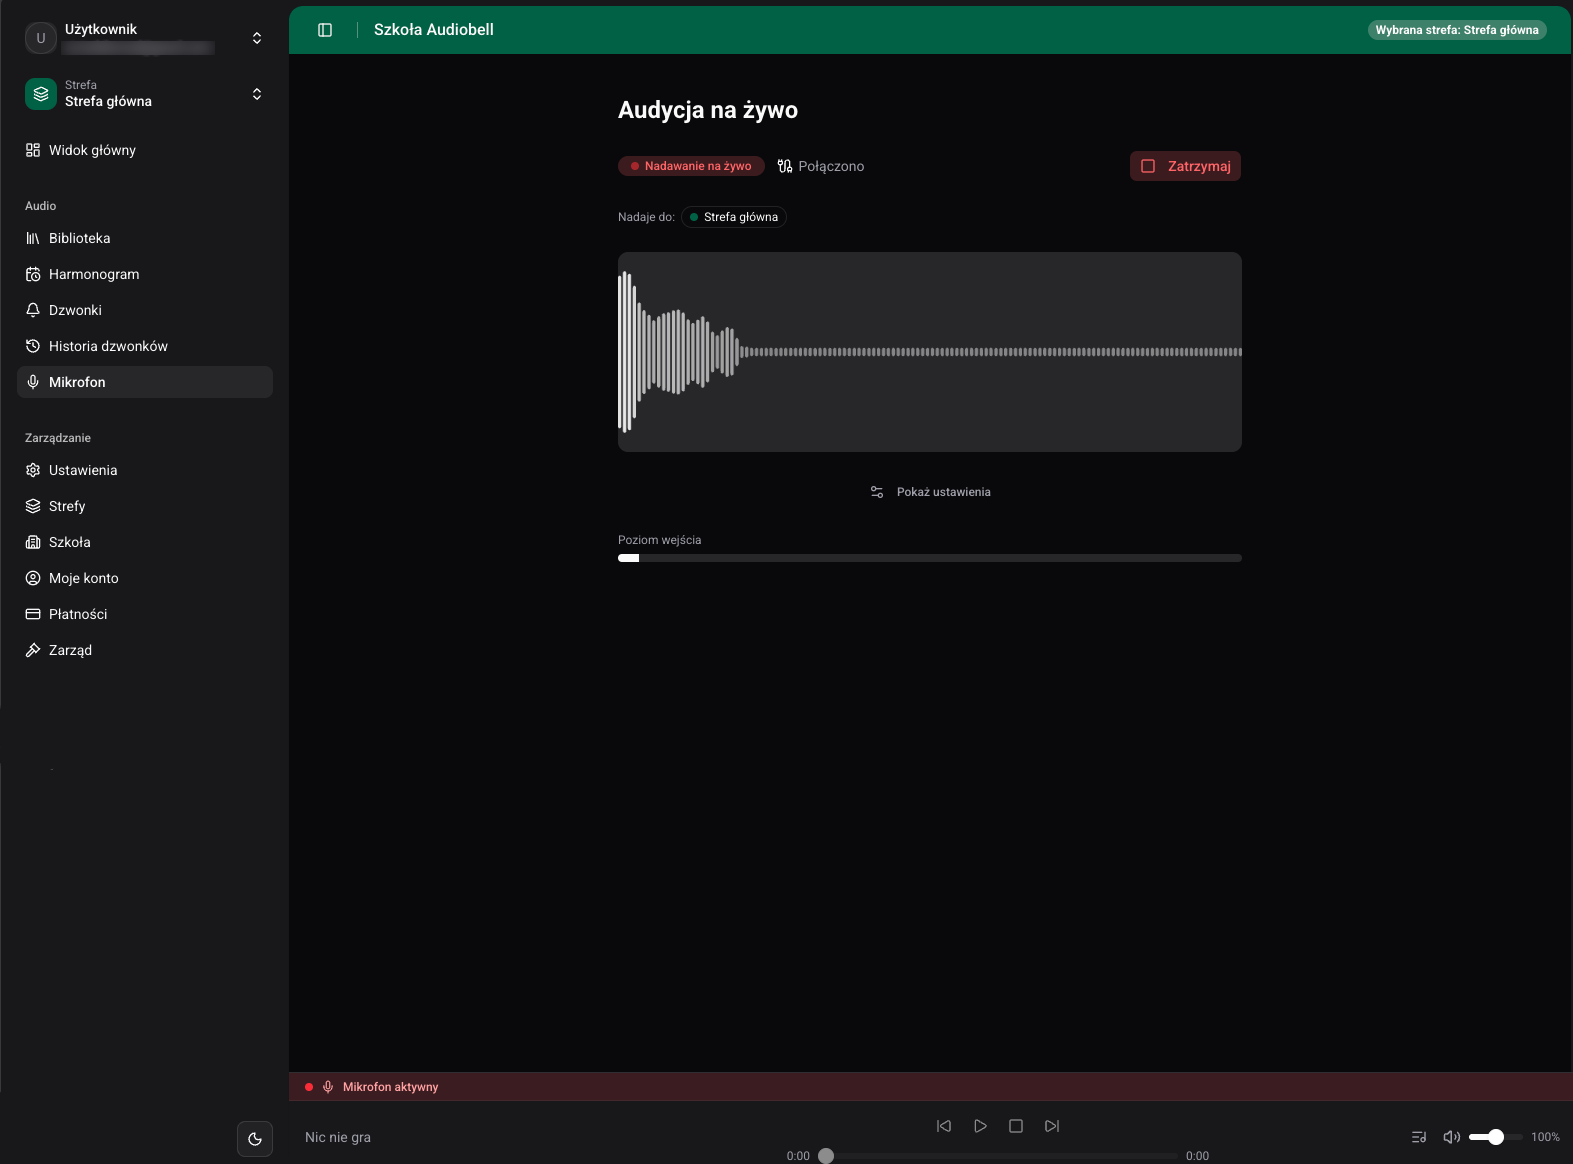Open the Strefa główna zone selector

(145, 94)
